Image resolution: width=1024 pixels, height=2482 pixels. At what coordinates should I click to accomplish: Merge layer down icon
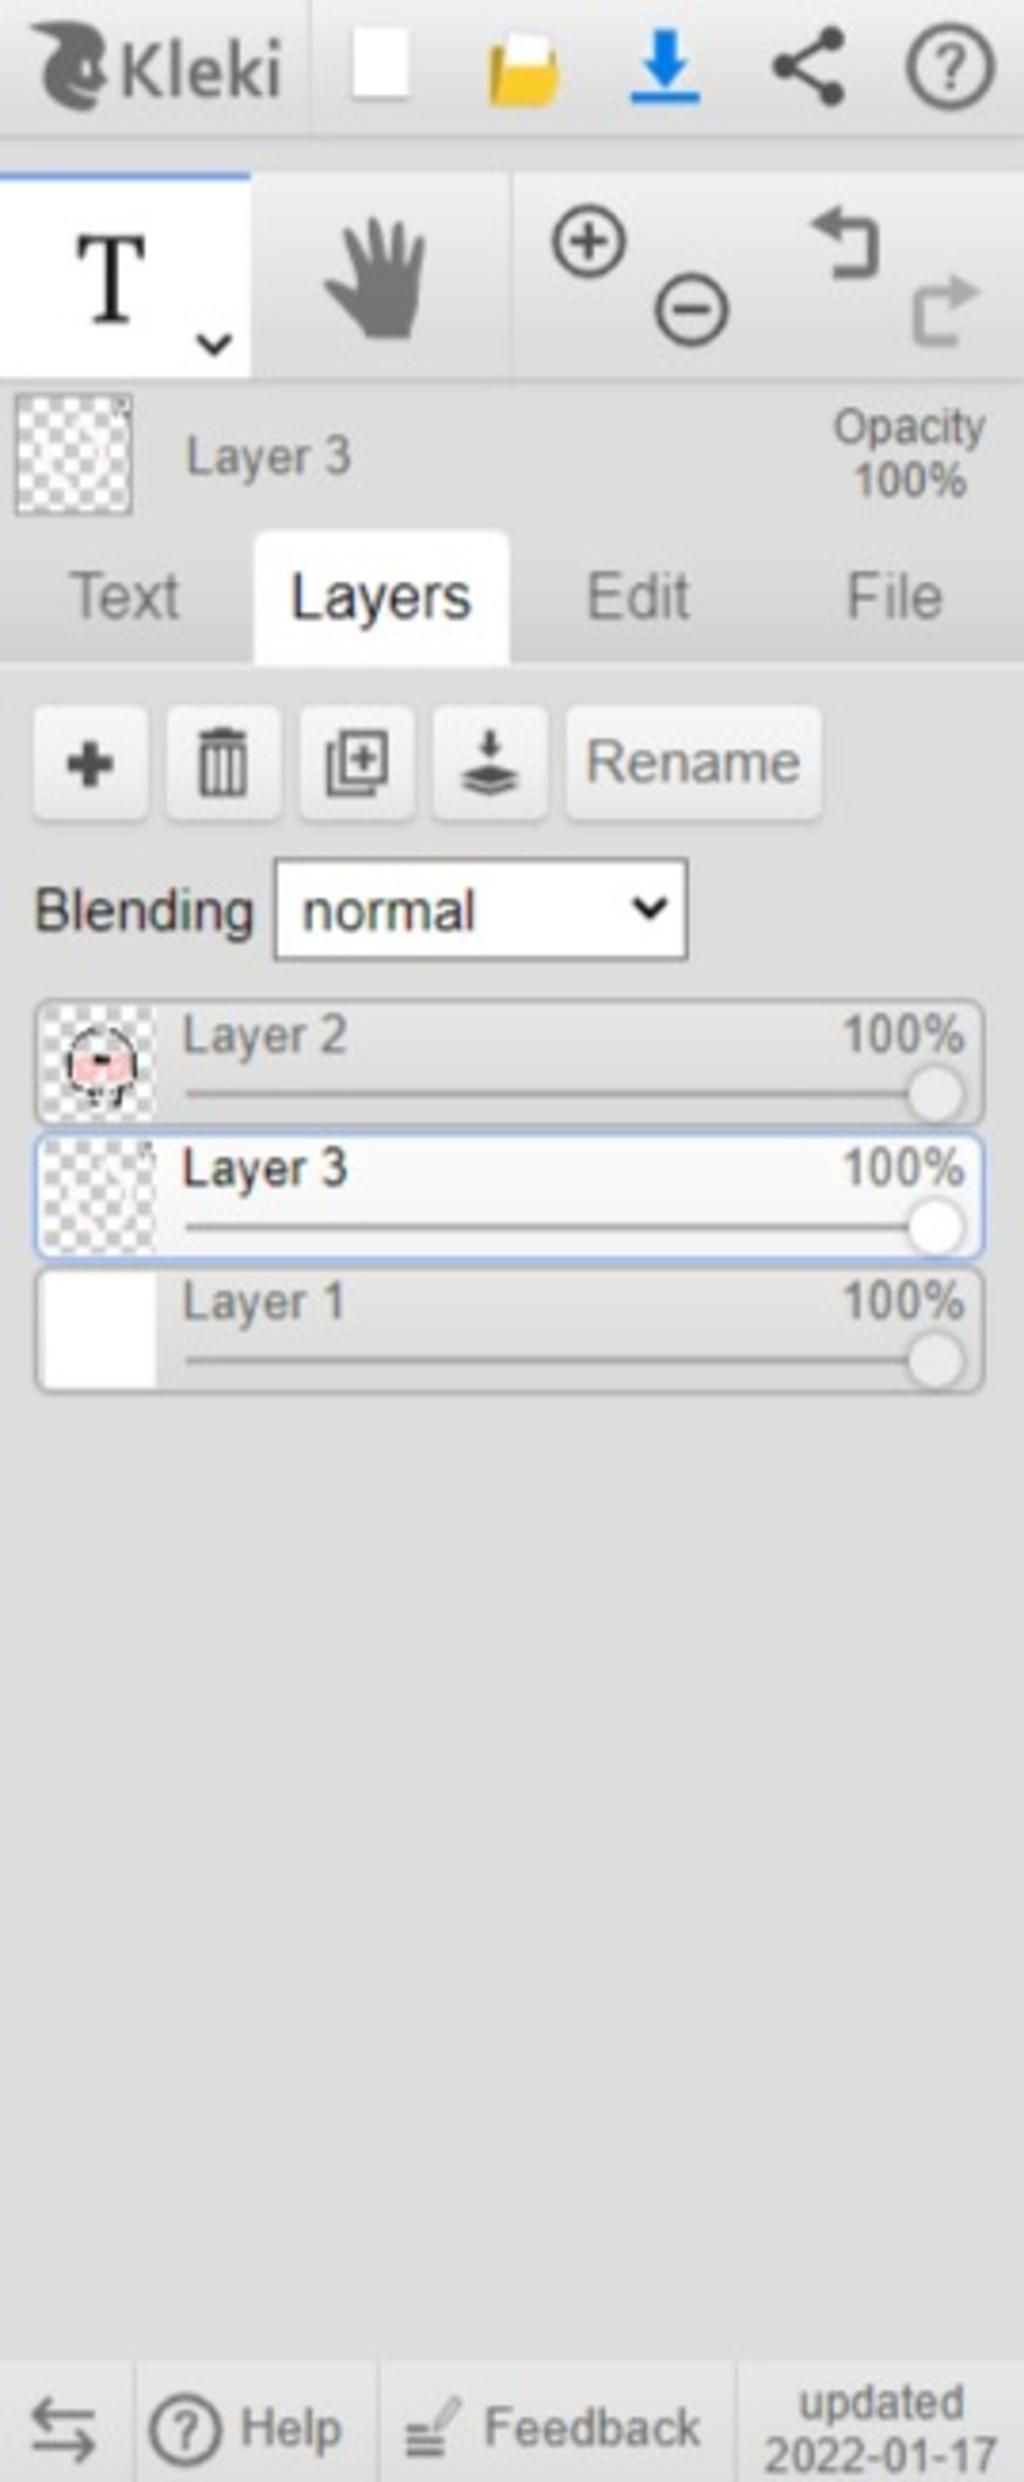pos(490,764)
